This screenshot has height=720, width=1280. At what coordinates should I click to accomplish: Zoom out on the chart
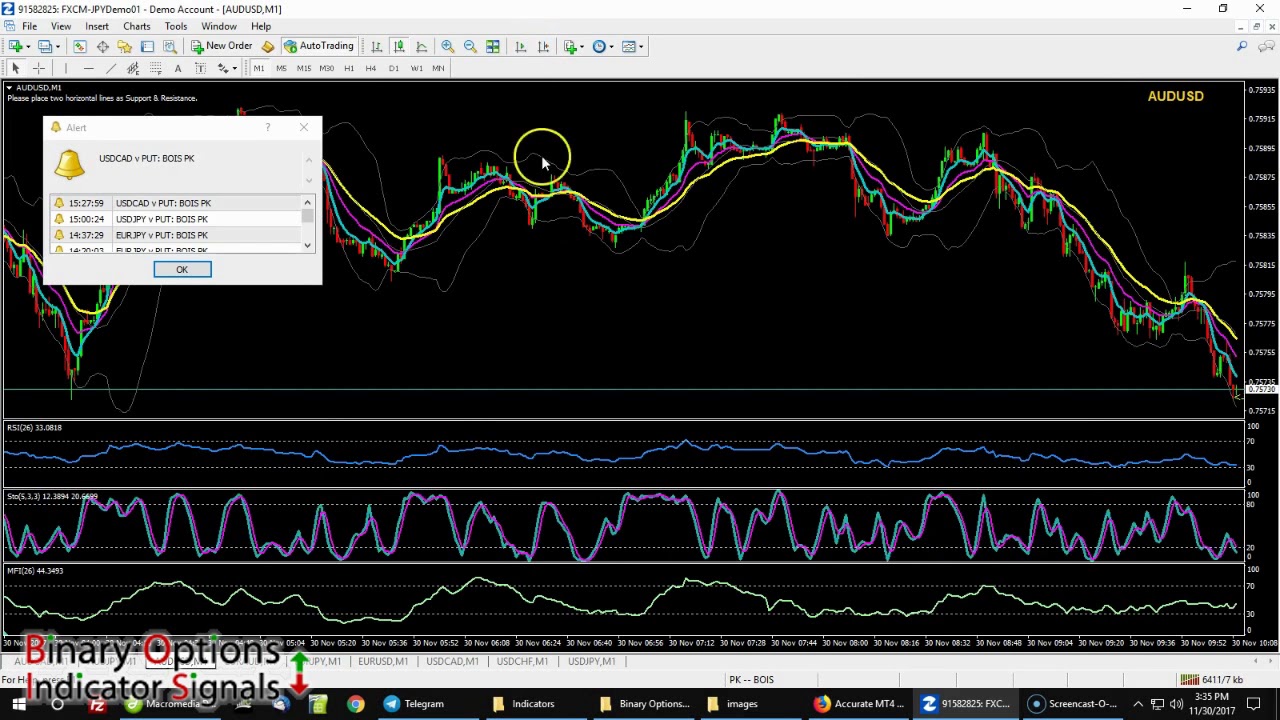pyautogui.click(x=470, y=46)
